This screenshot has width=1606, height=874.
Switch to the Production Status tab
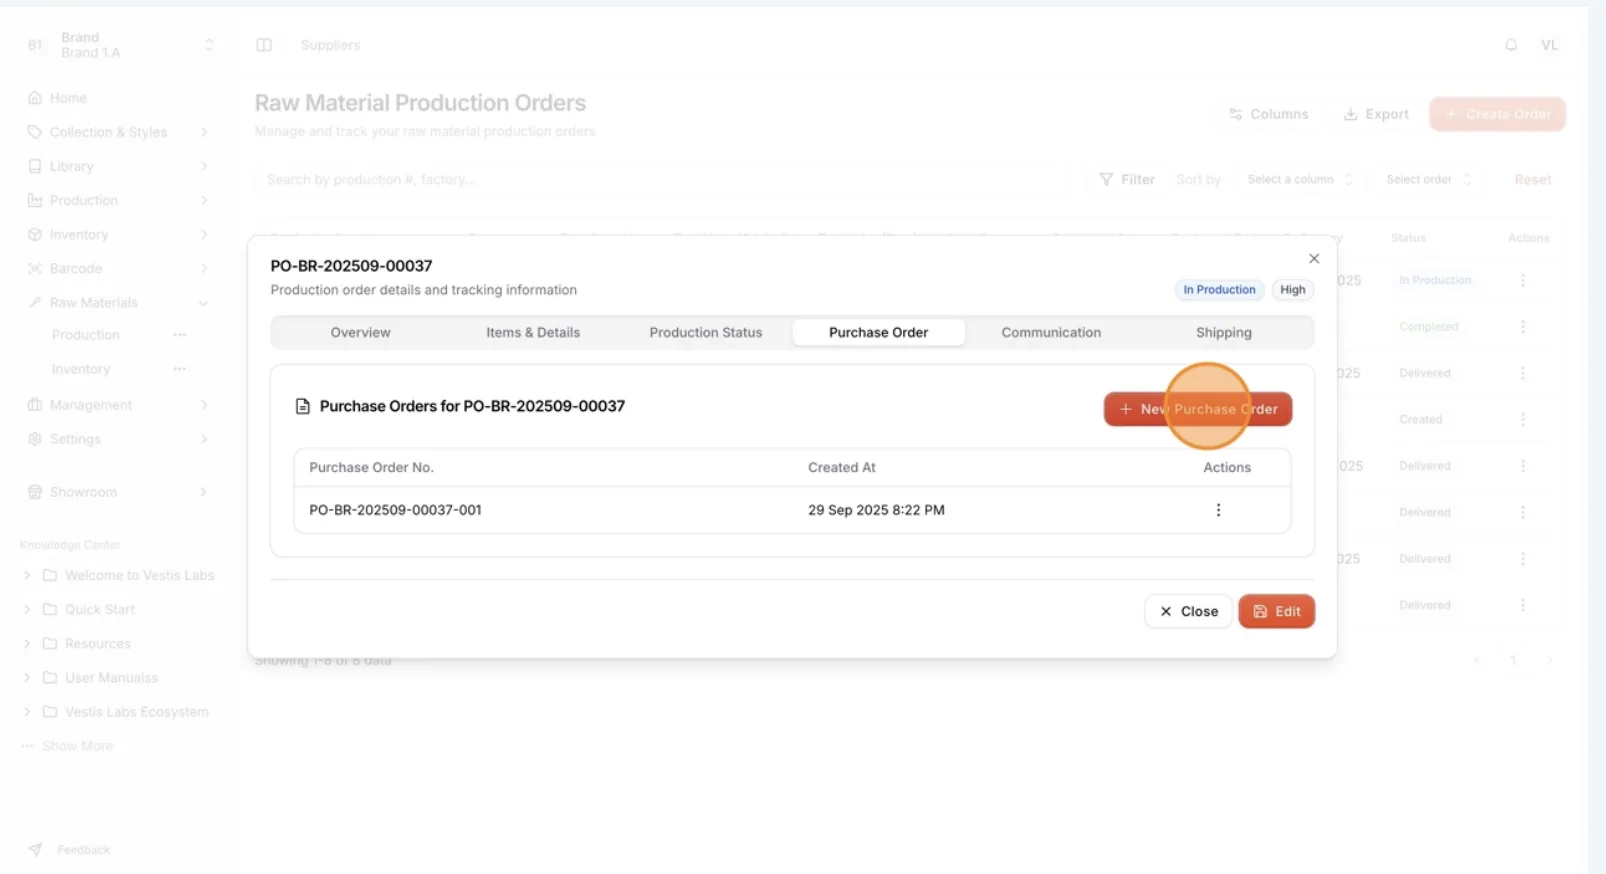(x=706, y=333)
